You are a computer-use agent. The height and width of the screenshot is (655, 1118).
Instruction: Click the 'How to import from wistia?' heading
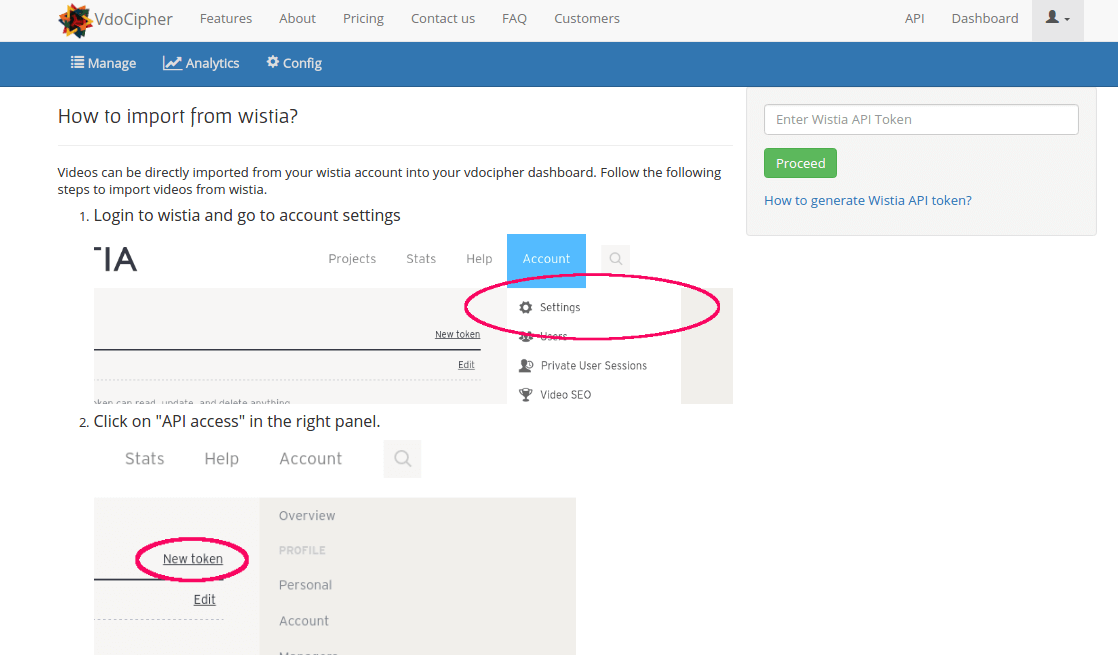178,116
